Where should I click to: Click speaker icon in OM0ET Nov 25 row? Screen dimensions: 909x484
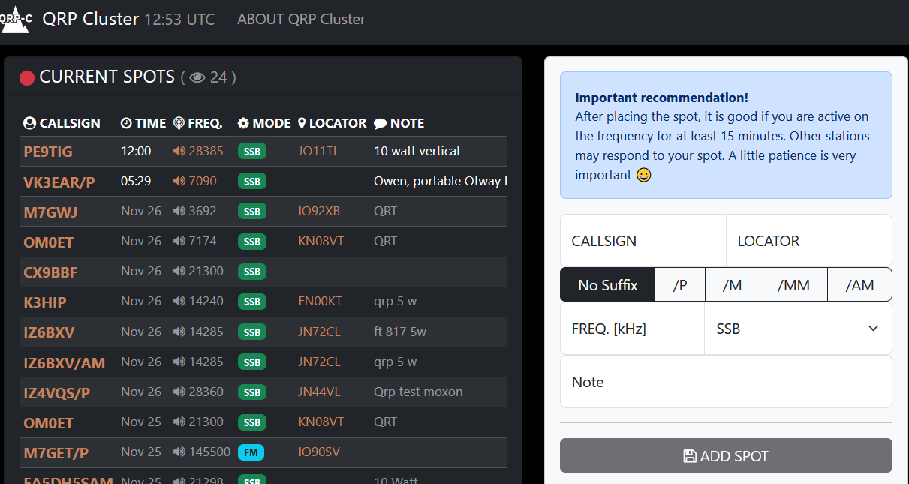179,422
